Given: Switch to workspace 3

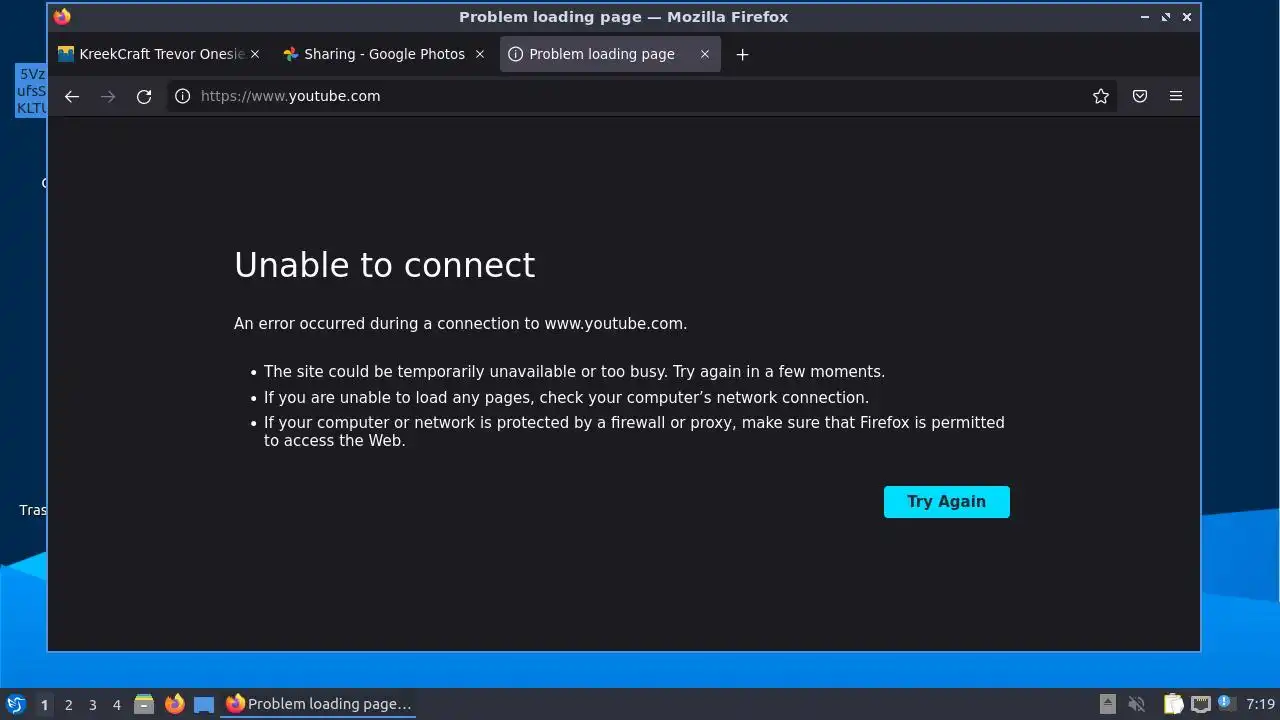Looking at the screenshot, I should 92,705.
